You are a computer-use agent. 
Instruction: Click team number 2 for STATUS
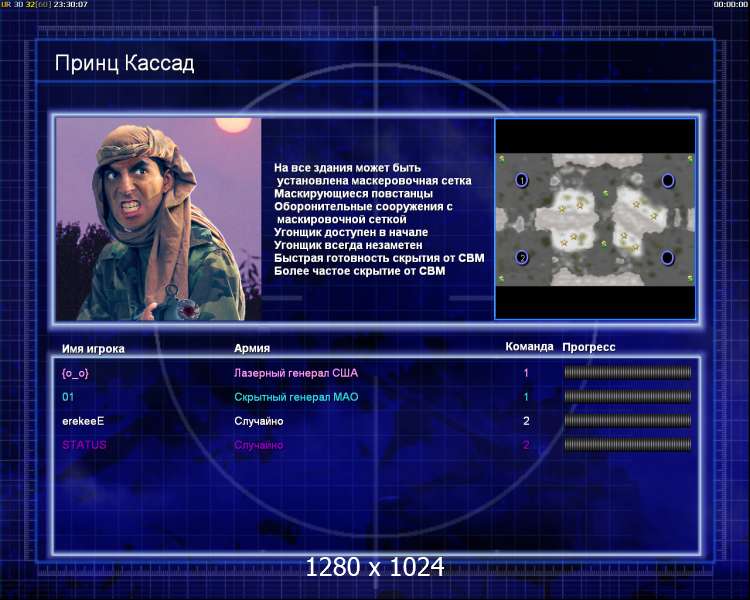(x=526, y=445)
